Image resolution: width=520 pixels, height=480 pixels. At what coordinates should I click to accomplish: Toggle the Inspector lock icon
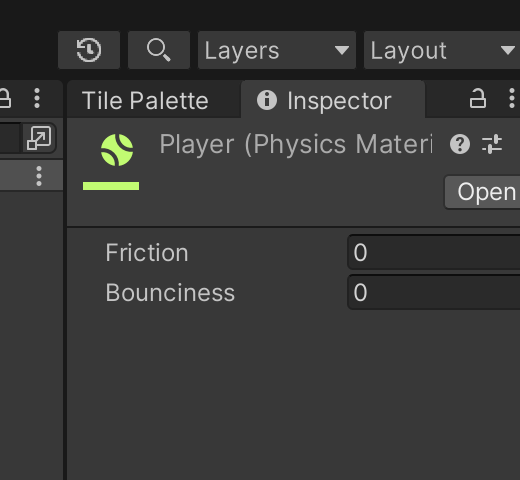[x=477, y=98]
